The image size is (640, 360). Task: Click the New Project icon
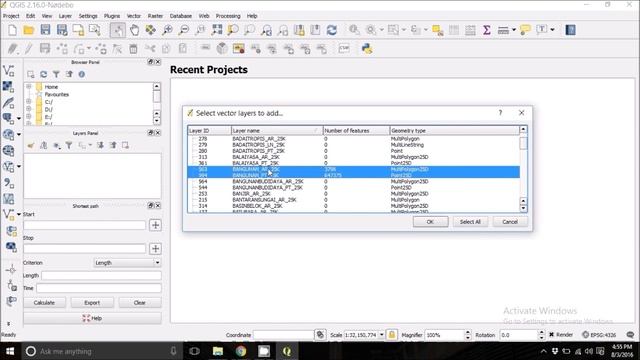[x=13, y=30]
